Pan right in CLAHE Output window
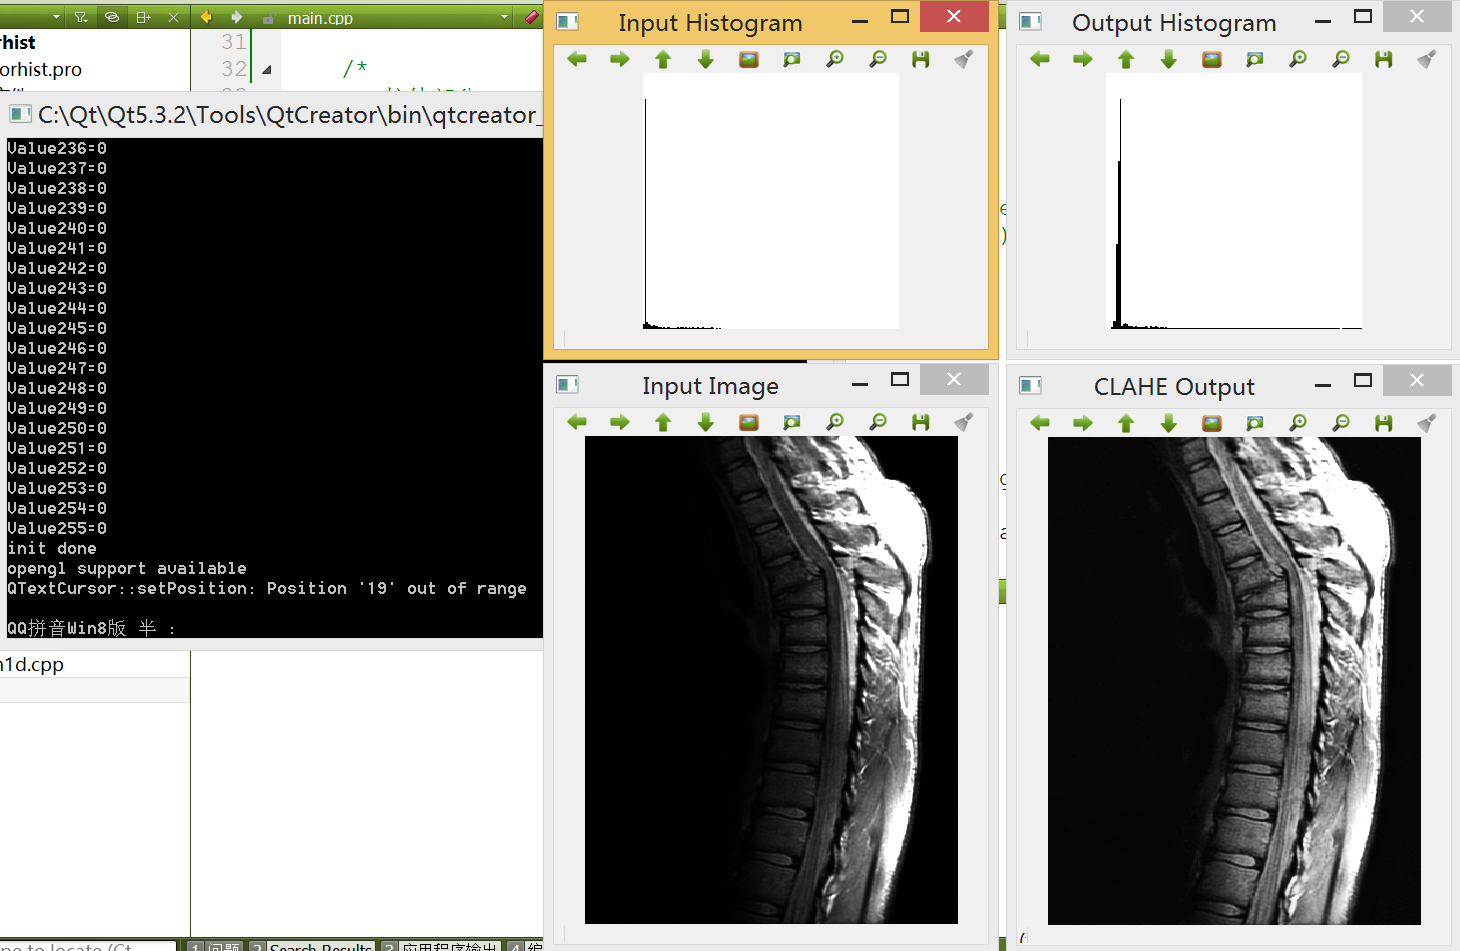 coord(1083,423)
